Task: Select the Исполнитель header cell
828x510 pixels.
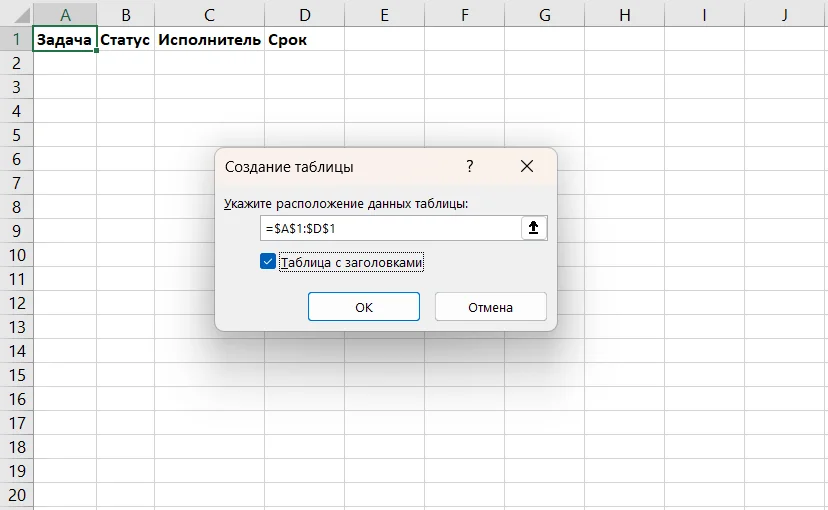Action: [x=209, y=39]
